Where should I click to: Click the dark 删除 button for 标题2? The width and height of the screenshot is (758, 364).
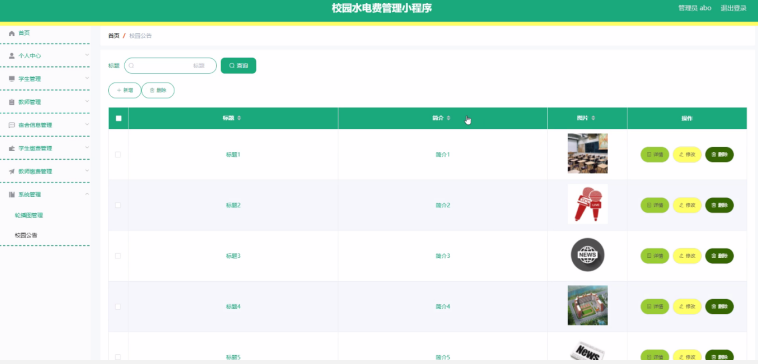[719, 205]
